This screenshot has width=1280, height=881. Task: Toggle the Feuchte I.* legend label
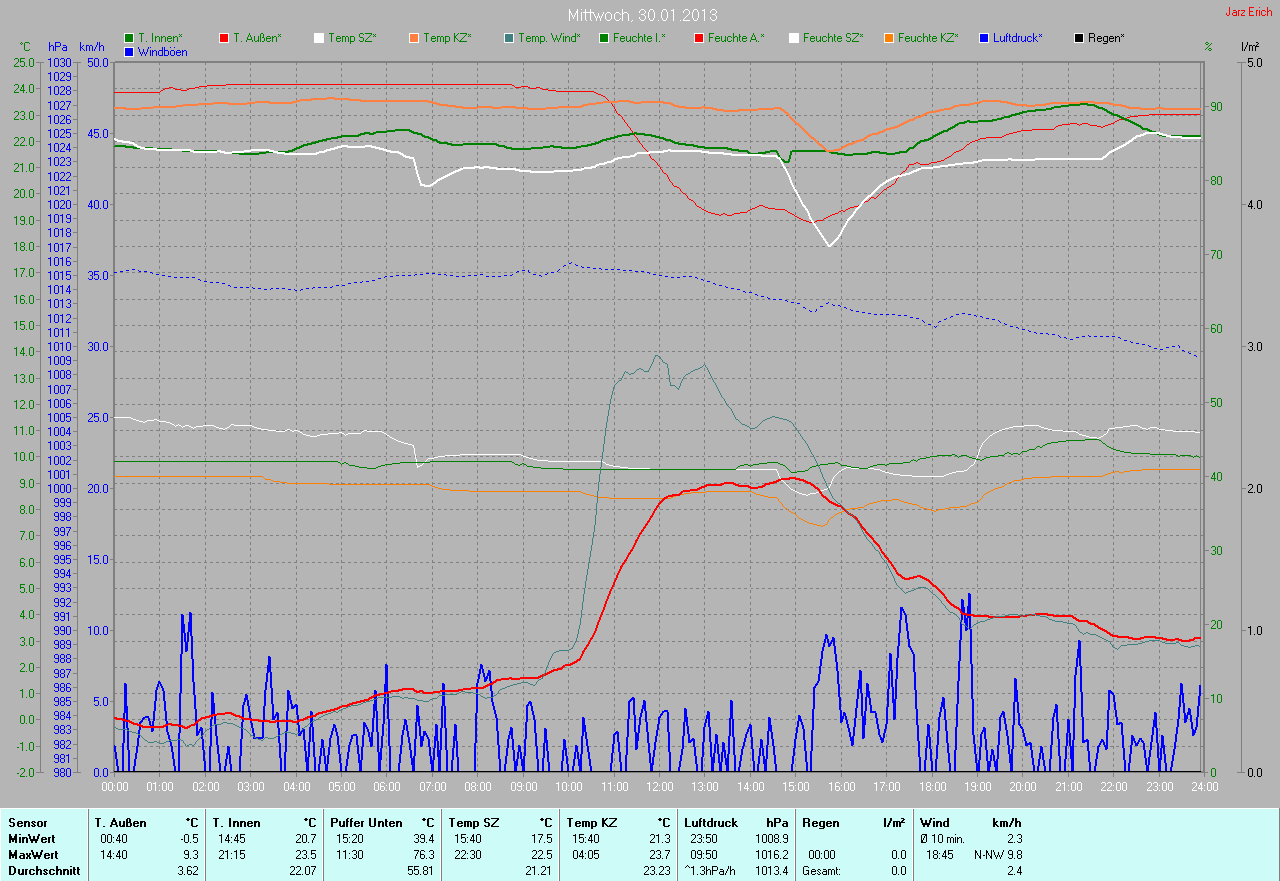click(x=639, y=38)
